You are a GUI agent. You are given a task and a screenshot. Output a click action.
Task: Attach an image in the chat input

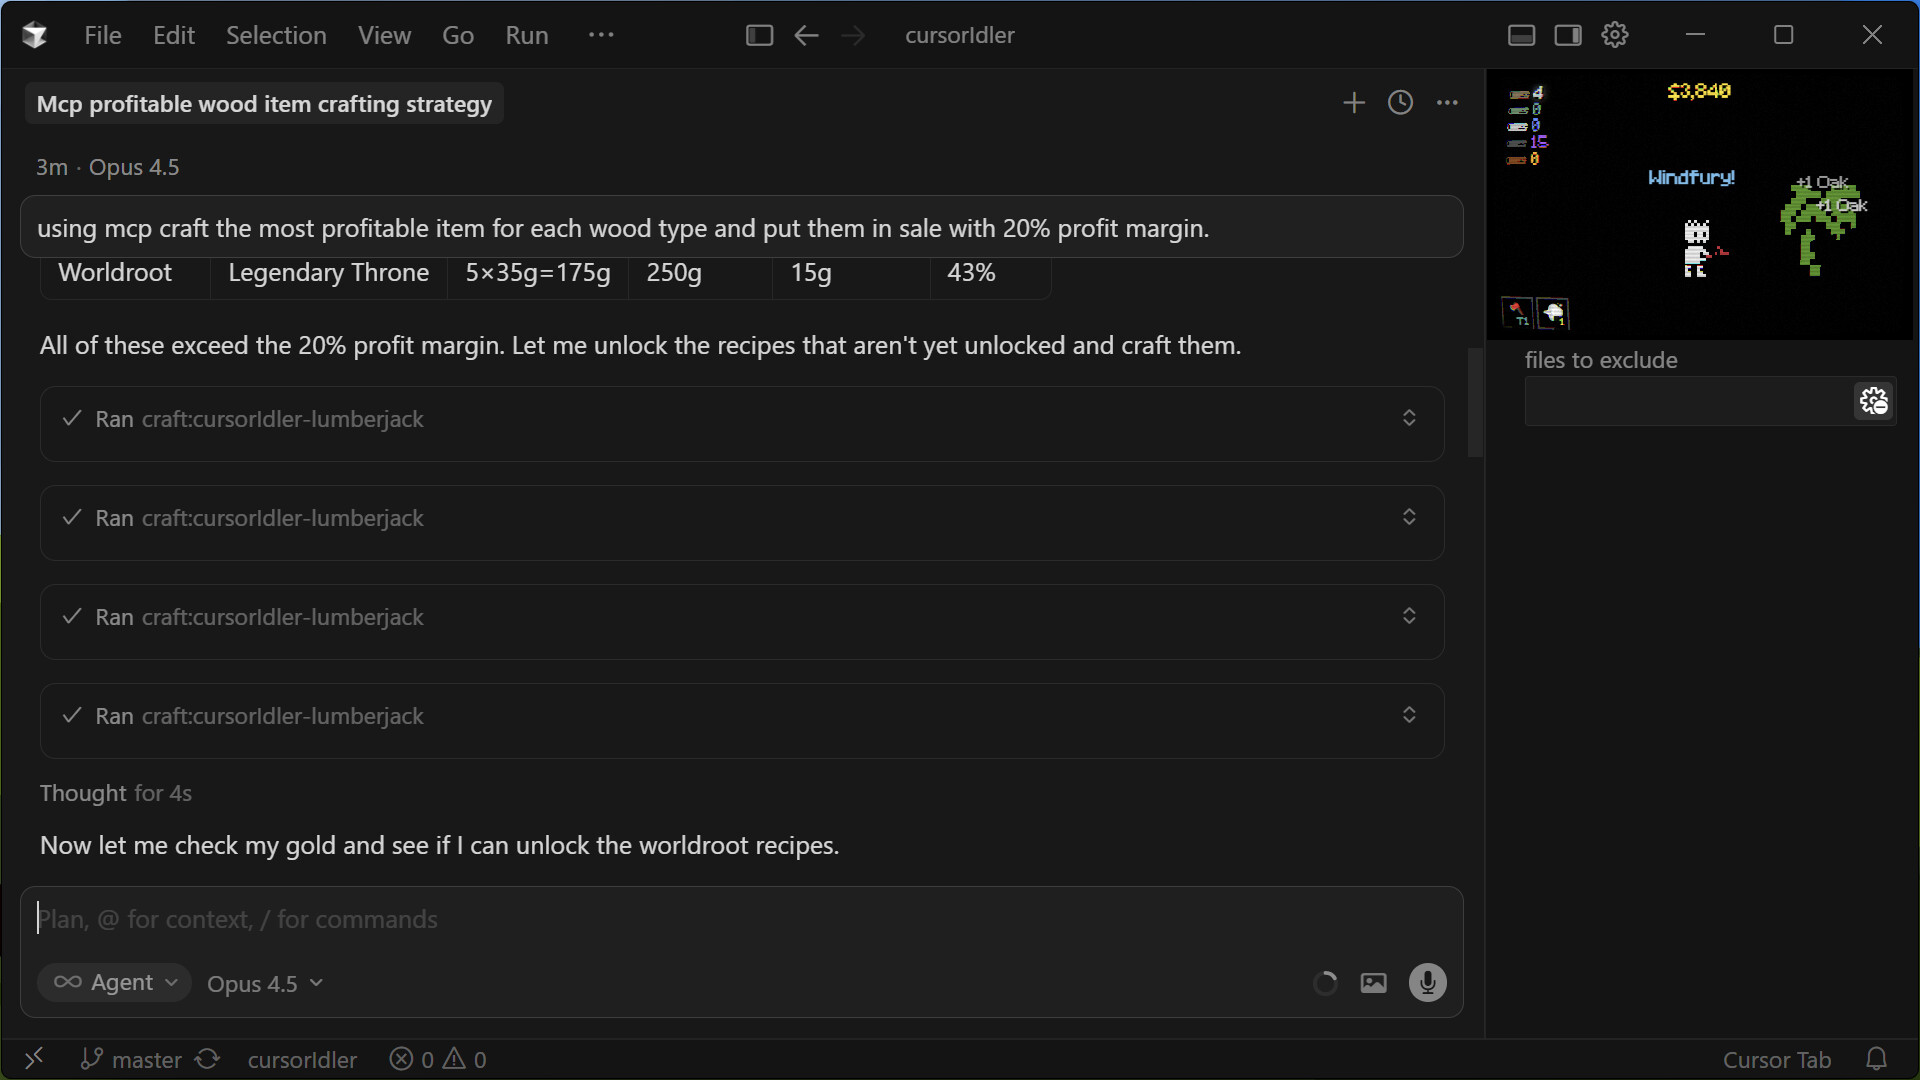pyautogui.click(x=1373, y=983)
